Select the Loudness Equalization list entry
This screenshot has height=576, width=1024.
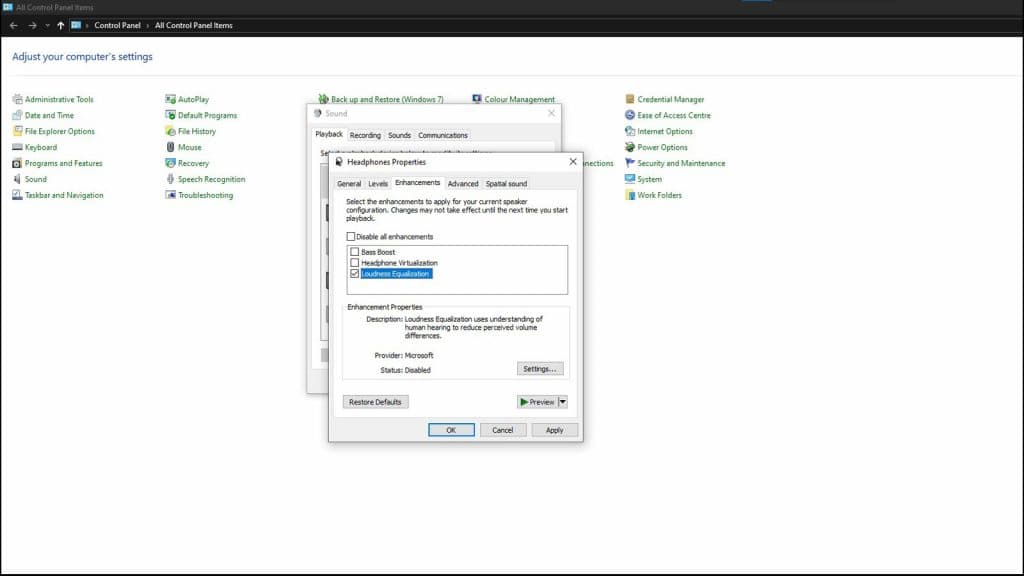click(396, 274)
